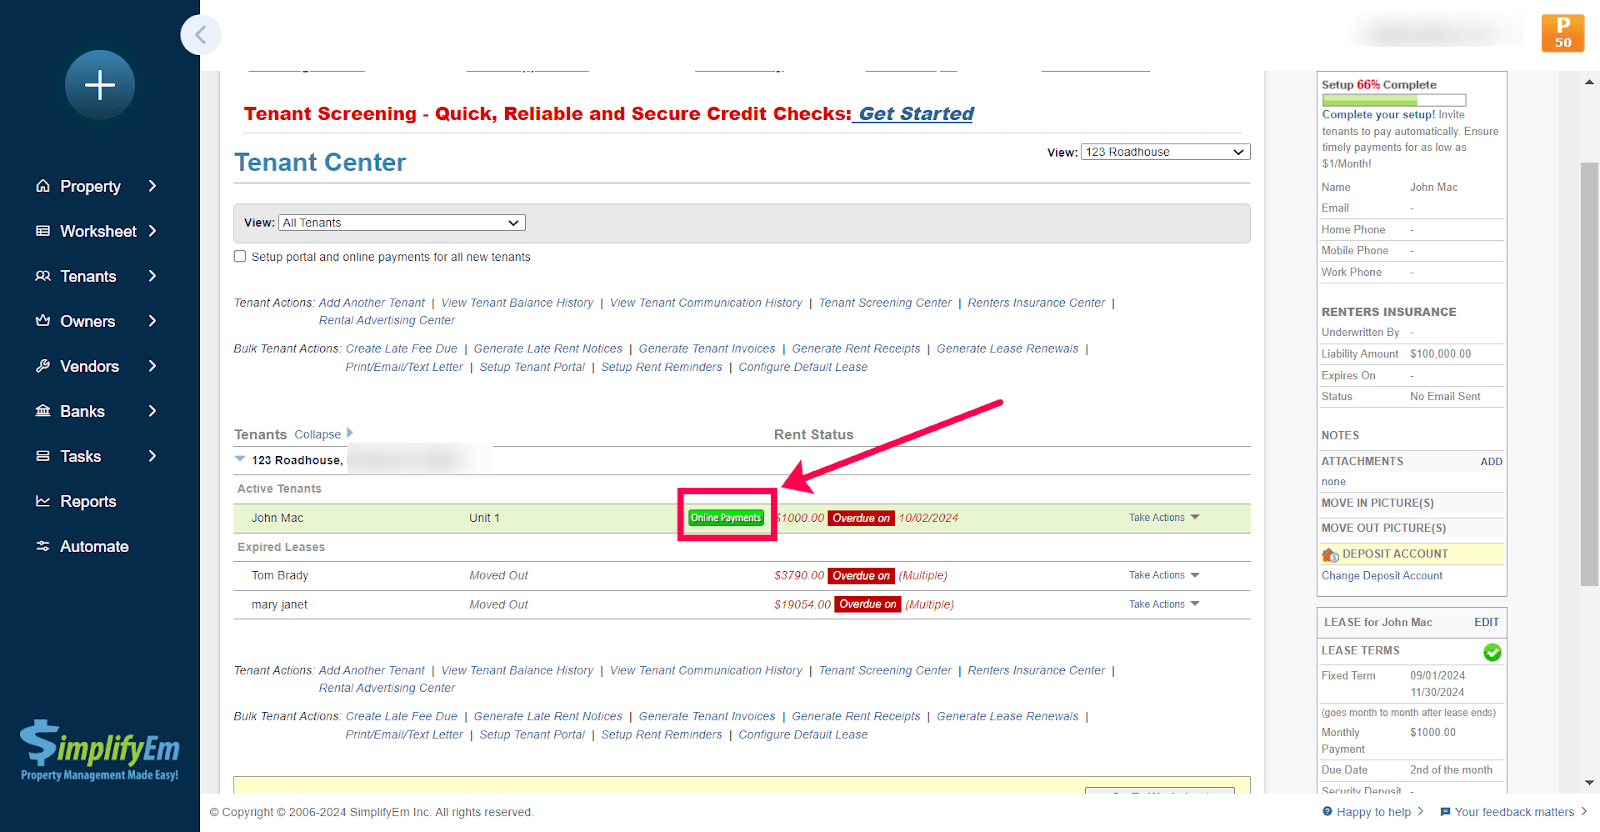Open the Automate sidebar menu
1600x832 pixels.
pos(94,546)
